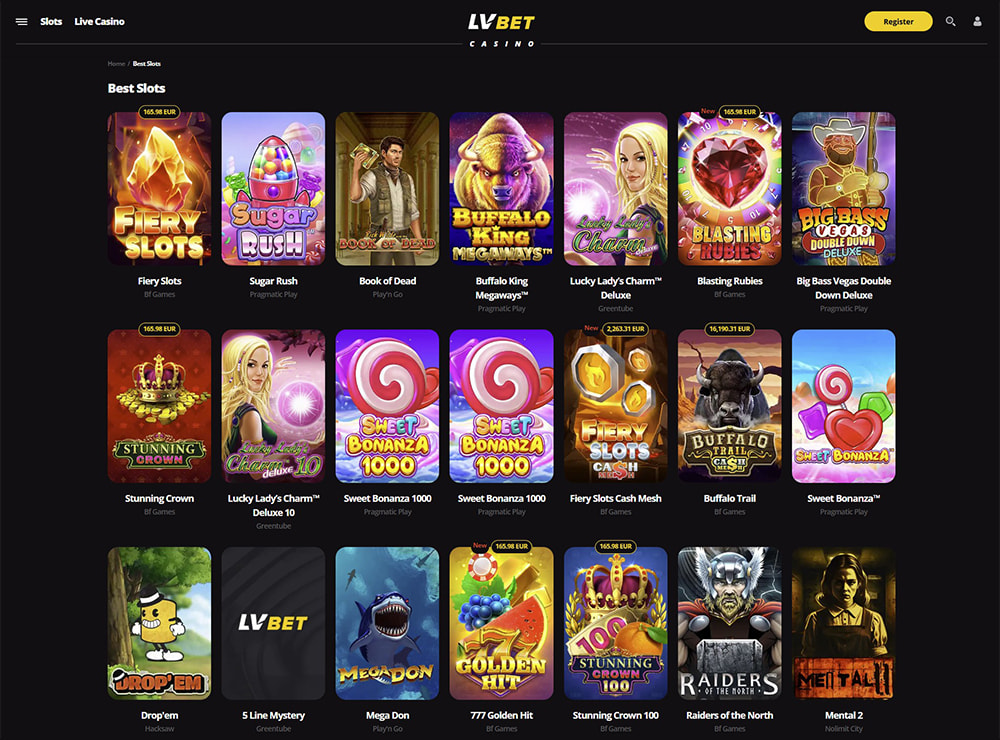Launch the Stunning Crown slot thumbnail
1000x740 pixels.
pos(159,406)
